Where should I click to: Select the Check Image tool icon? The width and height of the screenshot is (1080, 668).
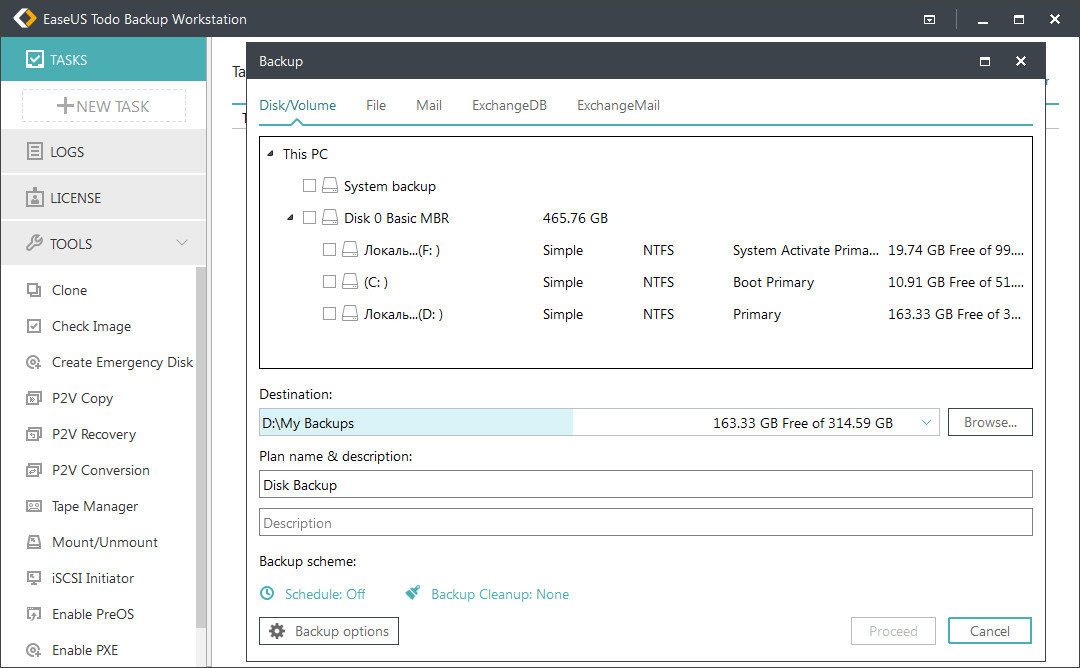point(34,326)
